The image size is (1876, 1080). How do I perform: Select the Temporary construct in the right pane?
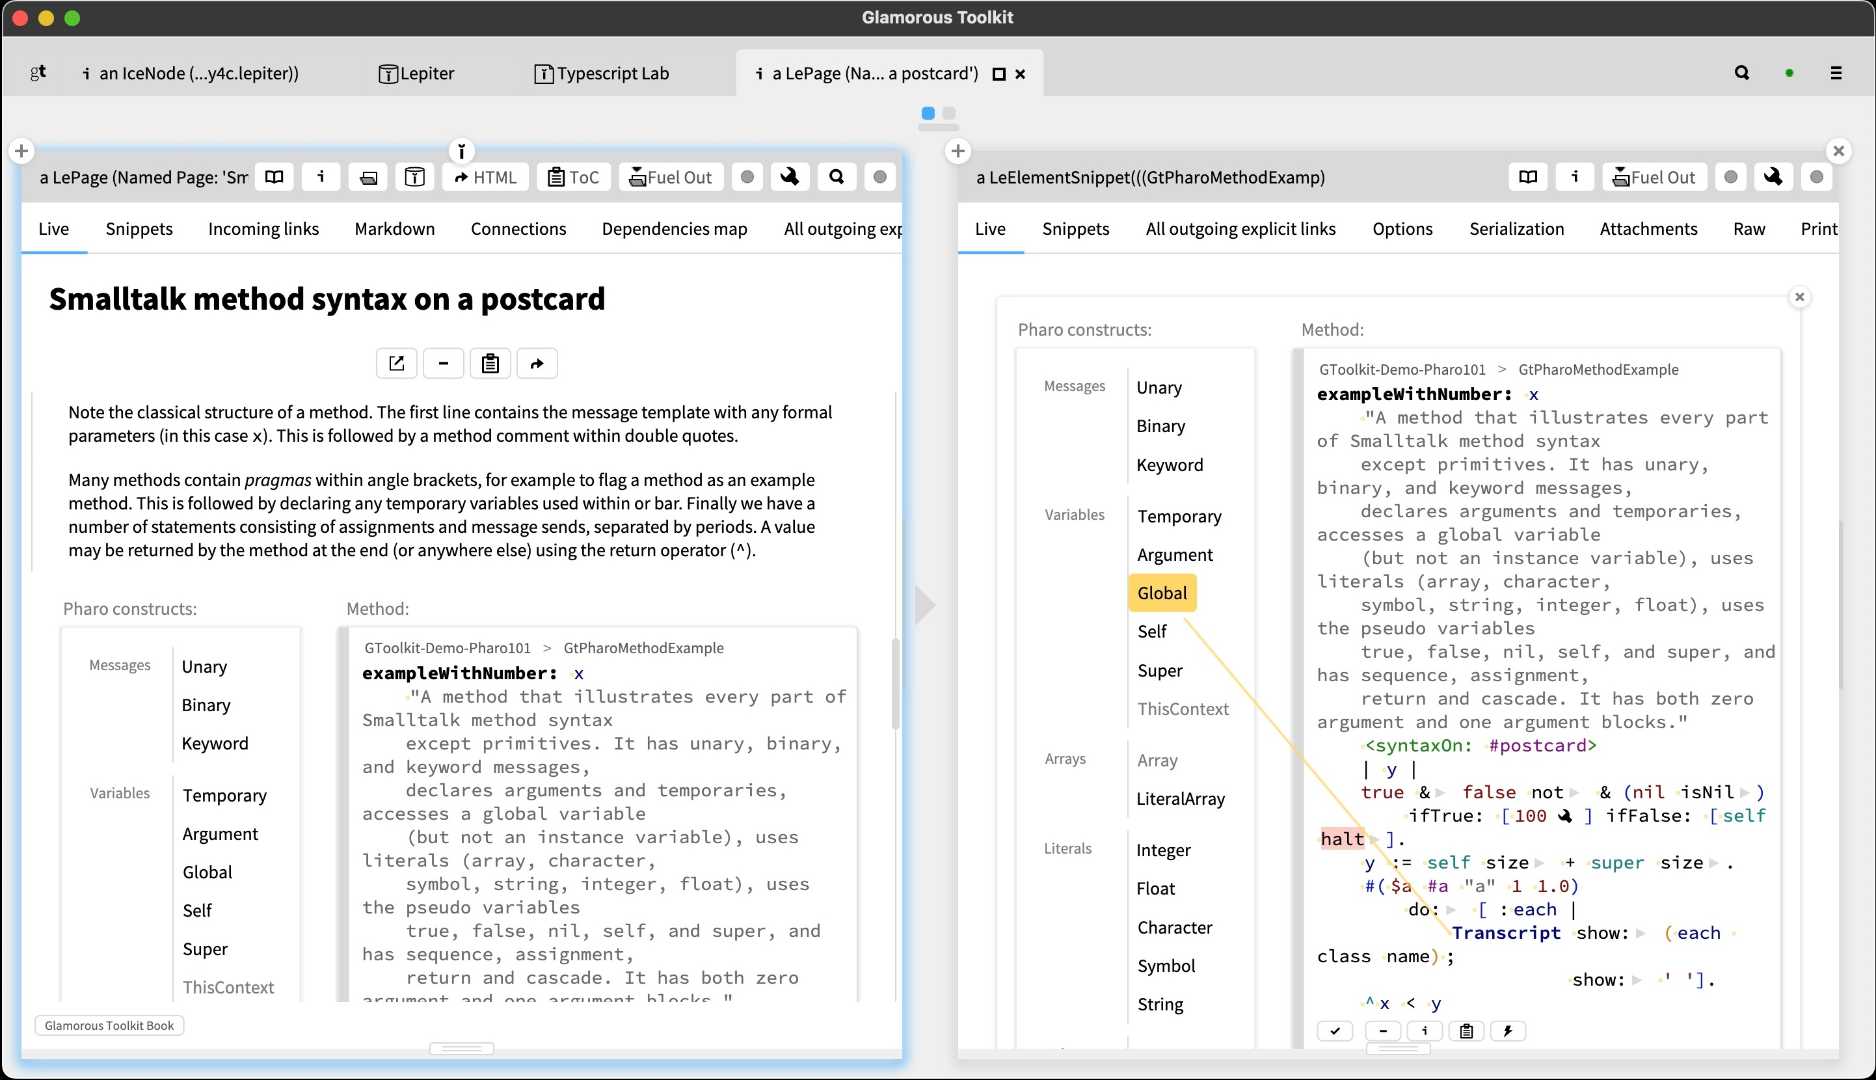[1179, 516]
